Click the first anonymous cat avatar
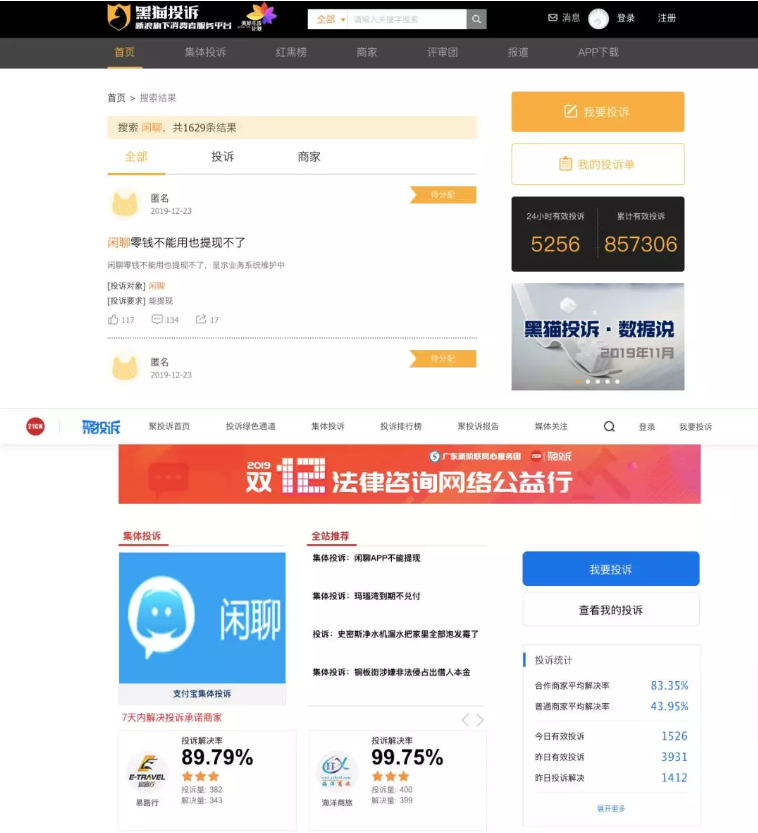The image size is (758, 833). pyautogui.click(x=125, y=204)
